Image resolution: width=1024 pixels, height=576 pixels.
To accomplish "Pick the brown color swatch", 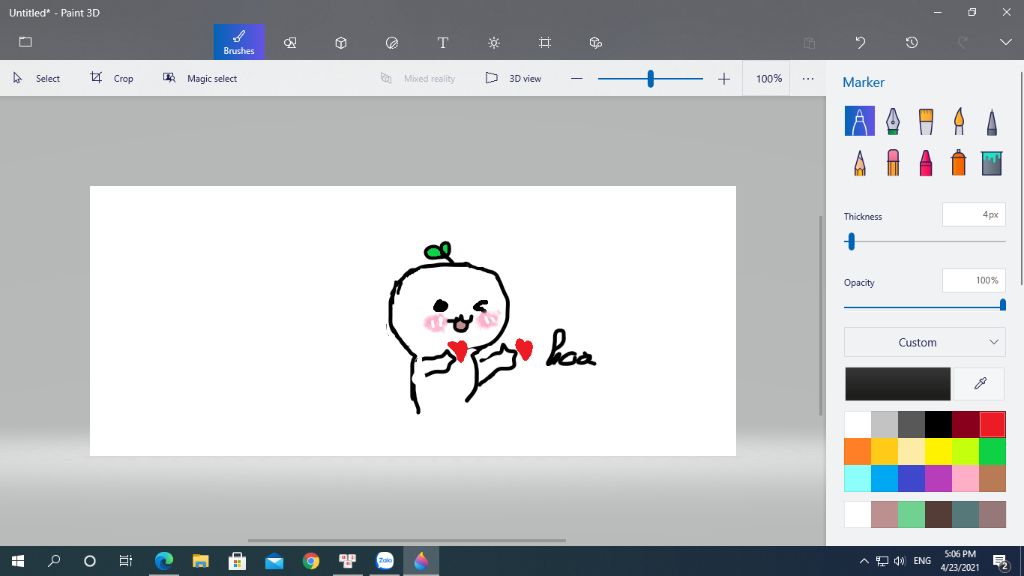I will coord(993,479).
